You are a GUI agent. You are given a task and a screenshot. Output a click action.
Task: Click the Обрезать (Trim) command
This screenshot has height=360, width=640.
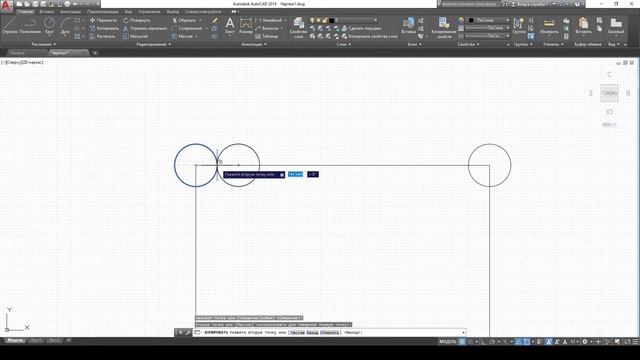pyautogui.click(x=184, y=20)
